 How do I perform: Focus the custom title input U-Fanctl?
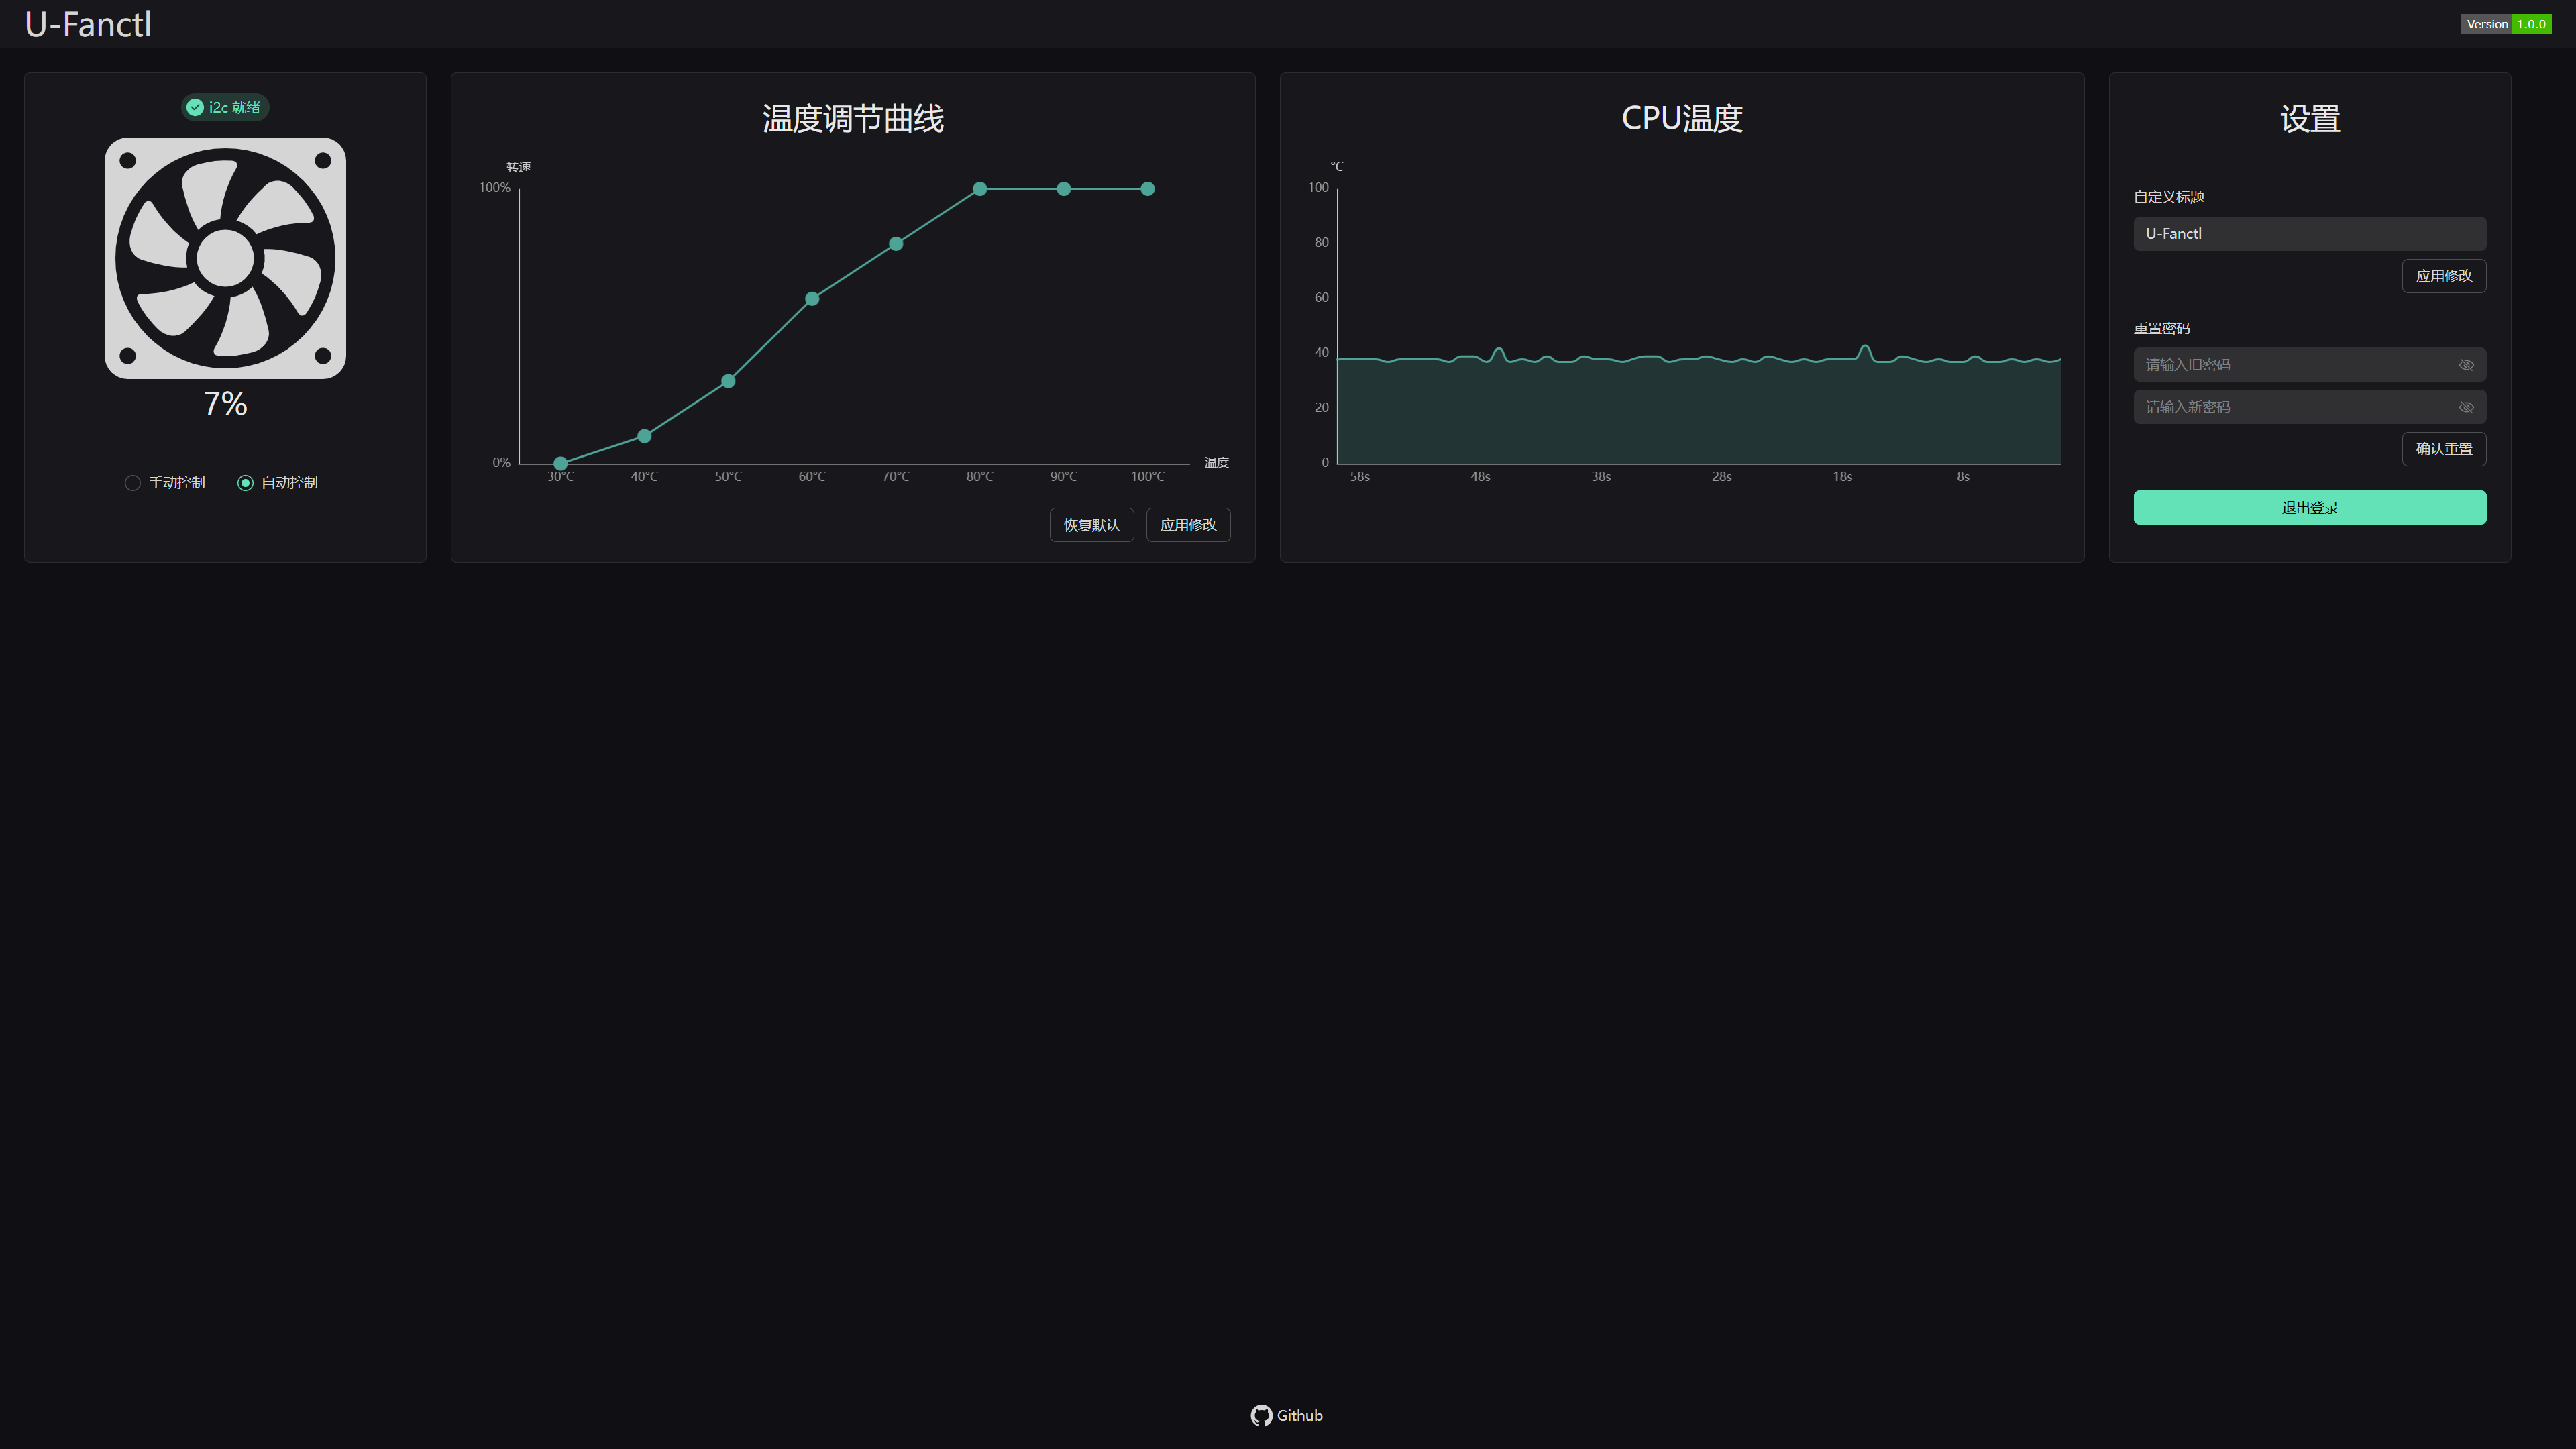tap(2310, 233)
